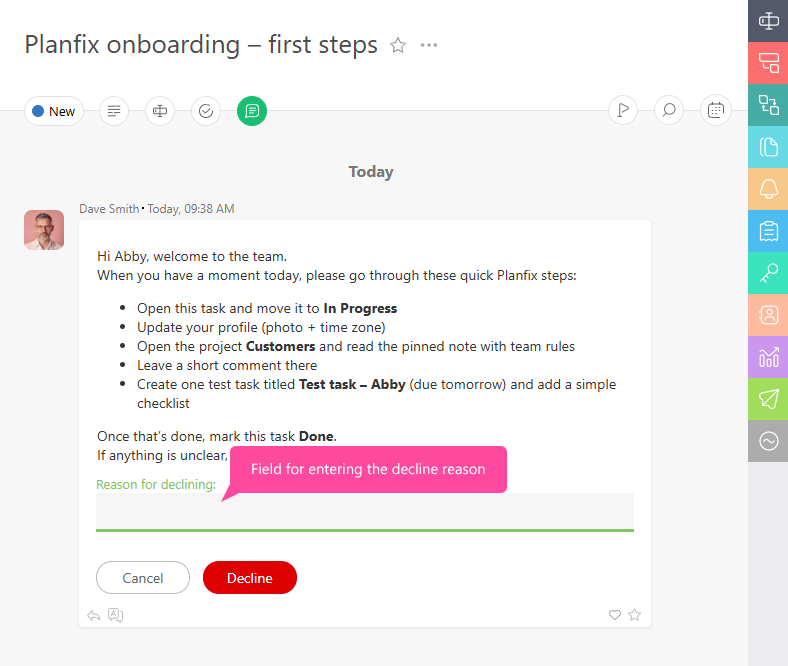Click Dave Smith's avatar photo
Screen dimensions: 788x666
pos(44,230)
